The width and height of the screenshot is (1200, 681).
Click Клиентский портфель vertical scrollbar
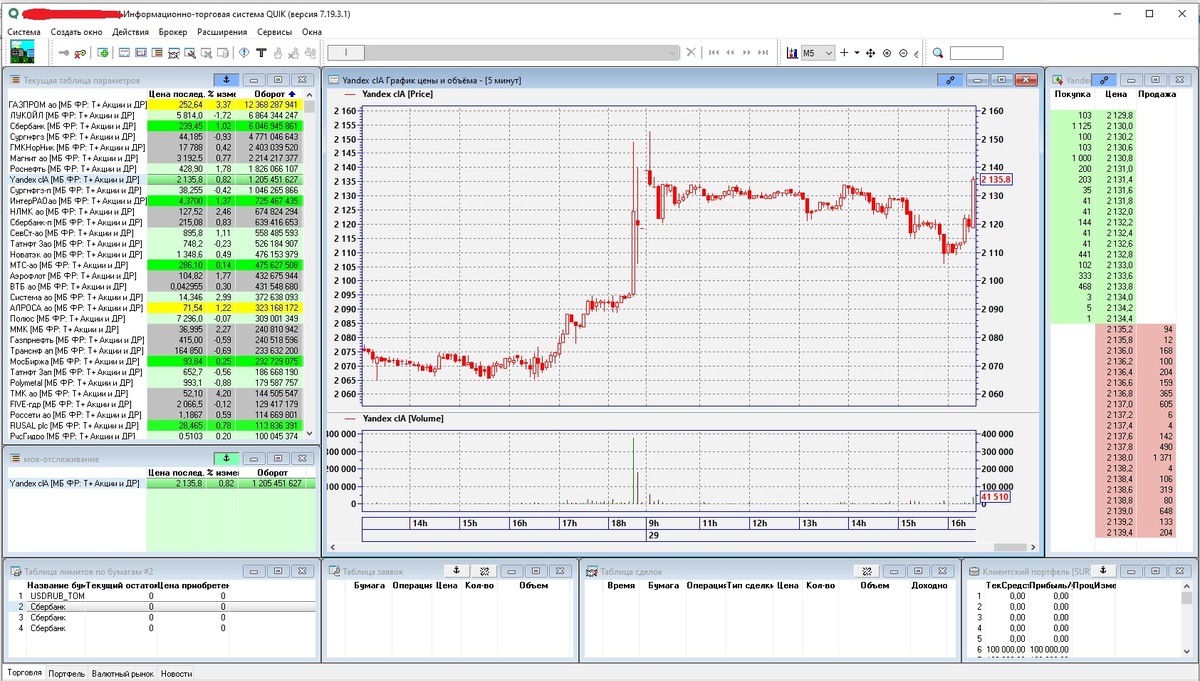[1186, 618]
